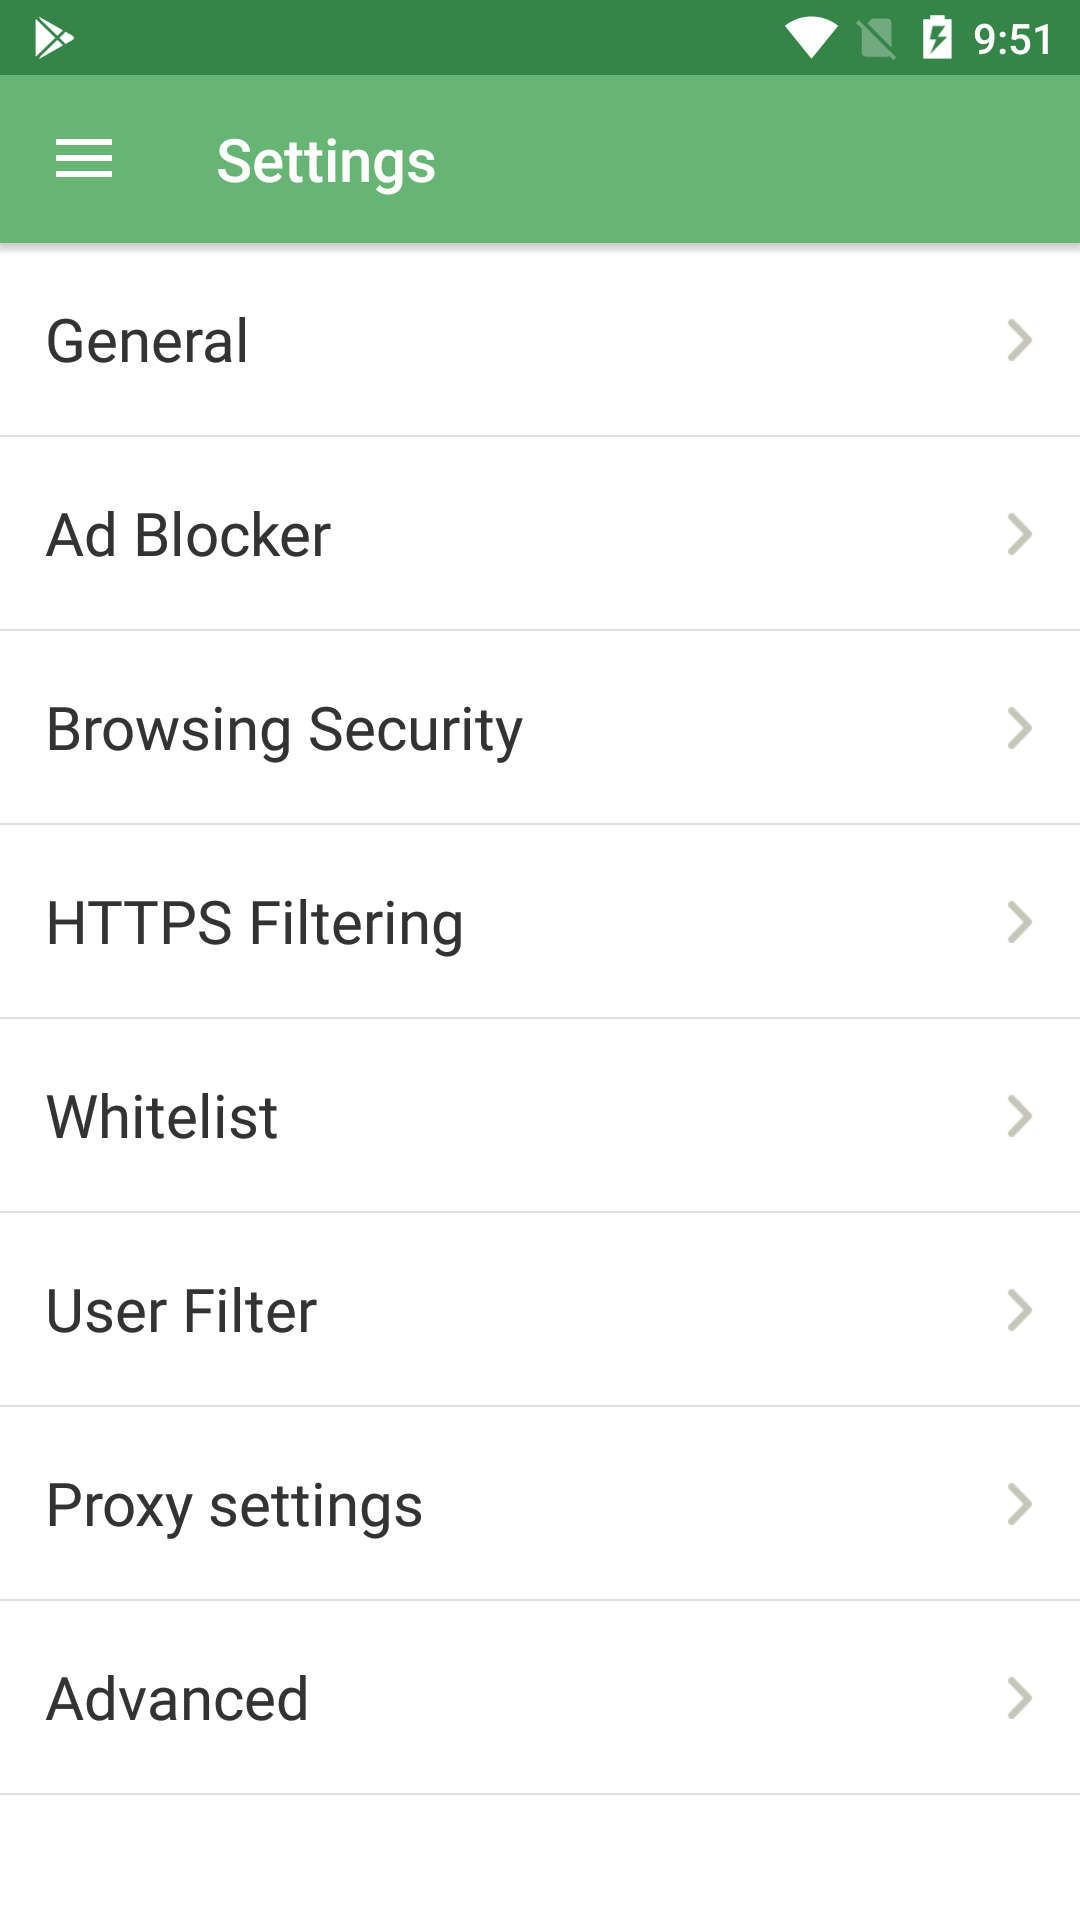
Task: Tap the Wi-Fi signal status icon
Action: point(810,38)
